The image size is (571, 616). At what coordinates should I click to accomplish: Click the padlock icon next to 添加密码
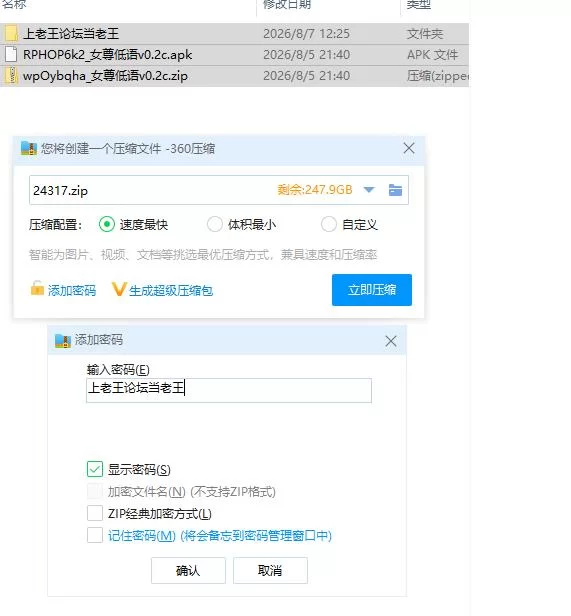(37, 288)
